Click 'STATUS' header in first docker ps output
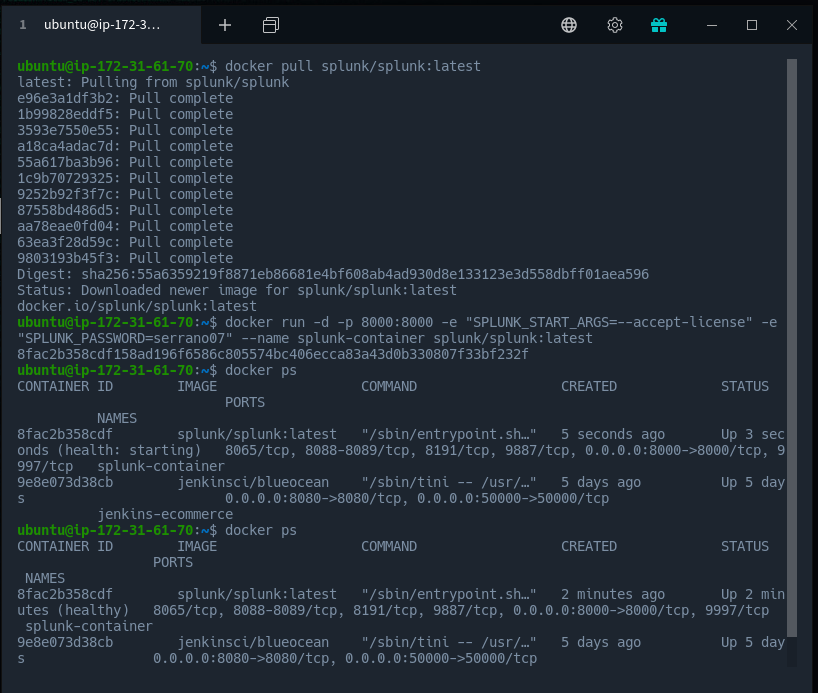Viewport: 818px width, 693px height. pyautogui.click(x=745, y=387)
